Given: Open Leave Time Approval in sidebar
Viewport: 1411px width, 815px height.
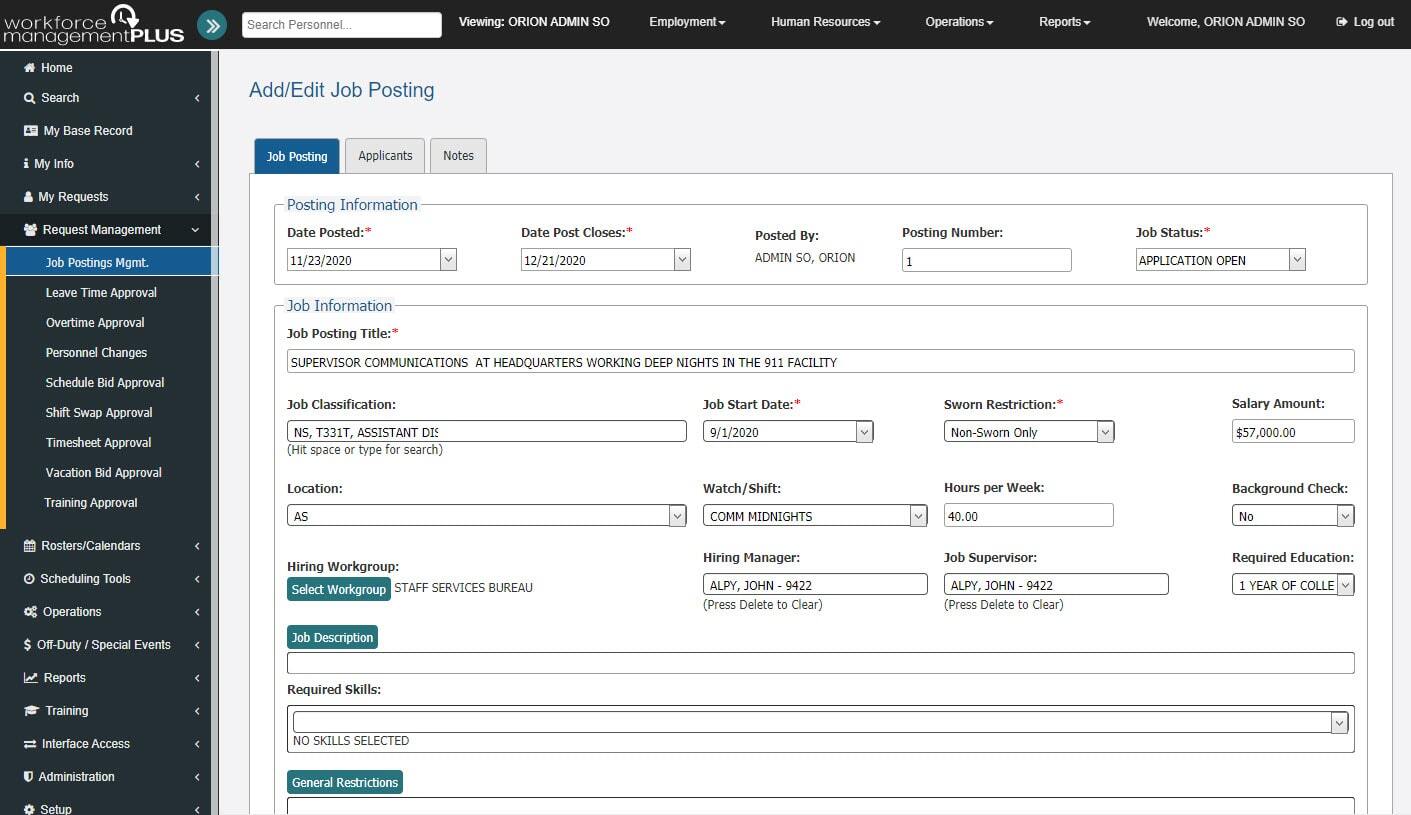Looking at the screenshot, I should click(101, 293).
